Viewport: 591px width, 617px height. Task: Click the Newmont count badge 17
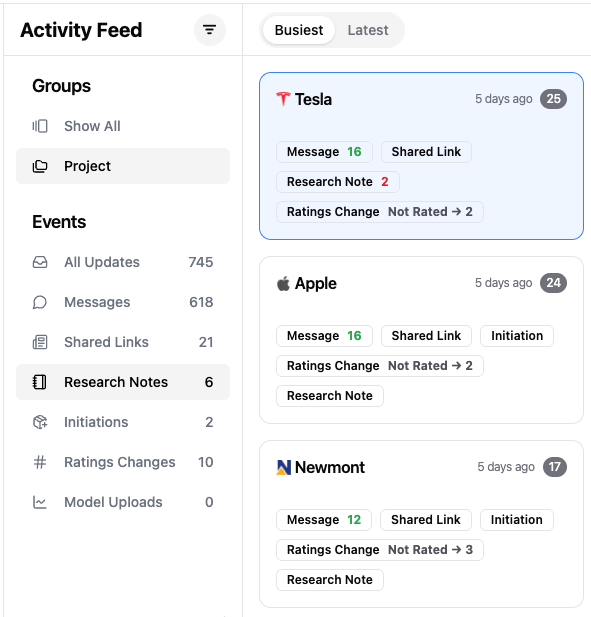(x=555, y=467)
